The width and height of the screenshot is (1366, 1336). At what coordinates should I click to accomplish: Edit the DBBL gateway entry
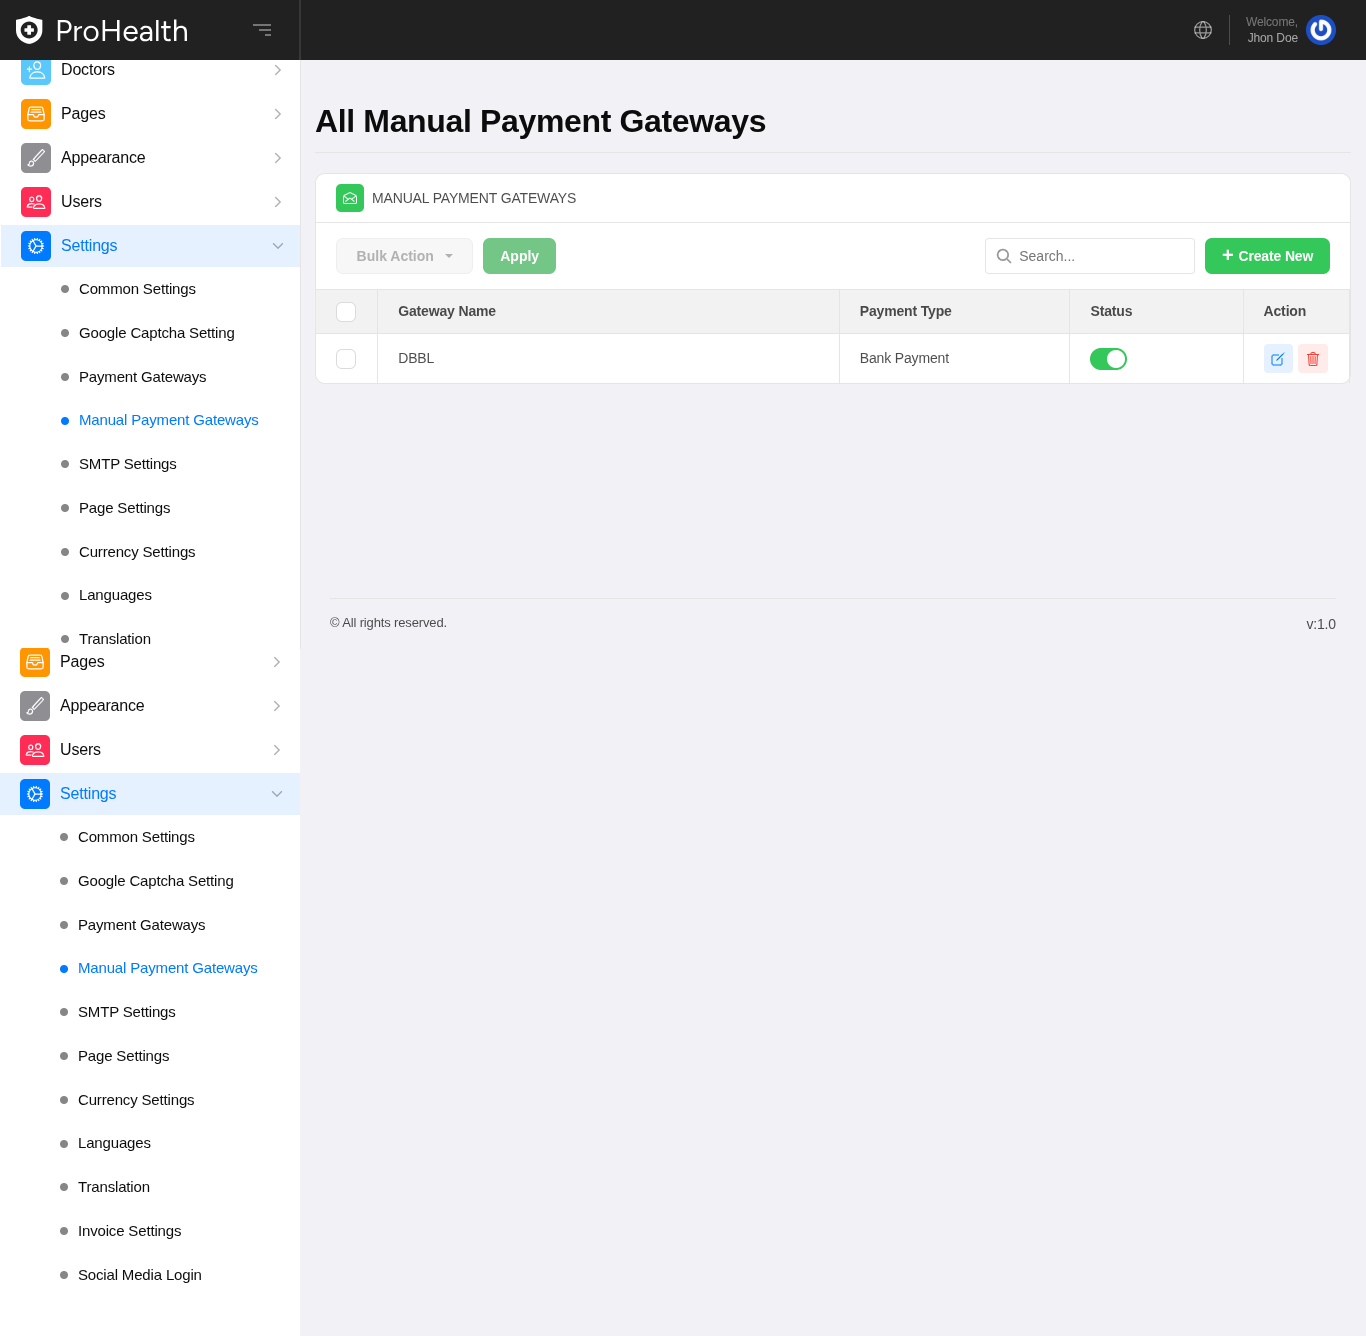[x=1278, y=359]
